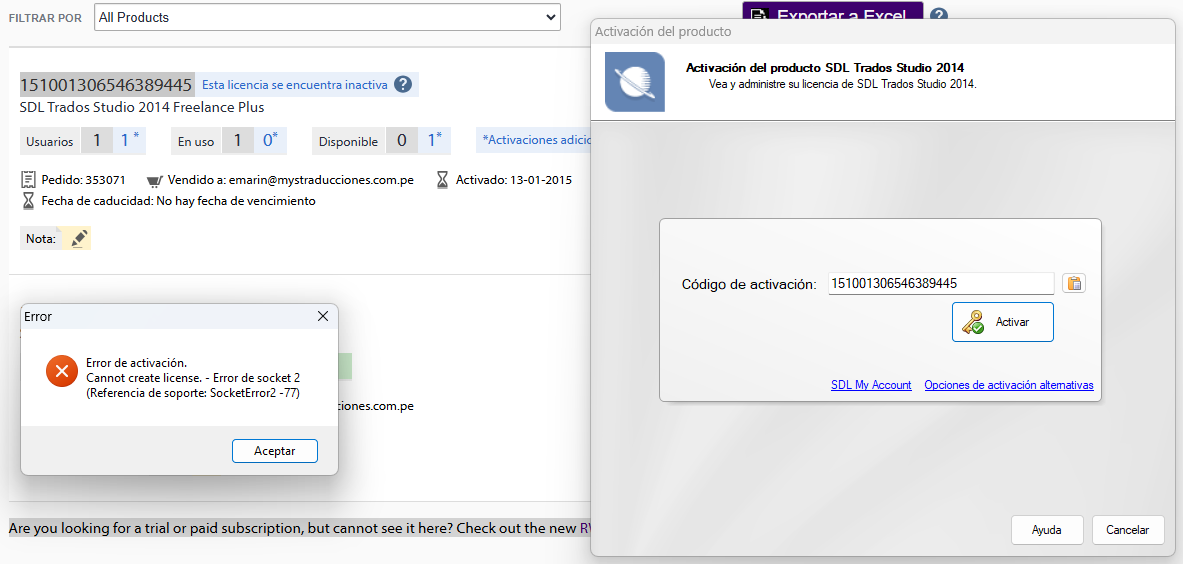The width and height of the screenshot is (1183, 564).
Task: Click the Activado hourglass icon
Action: pos(443,180)
